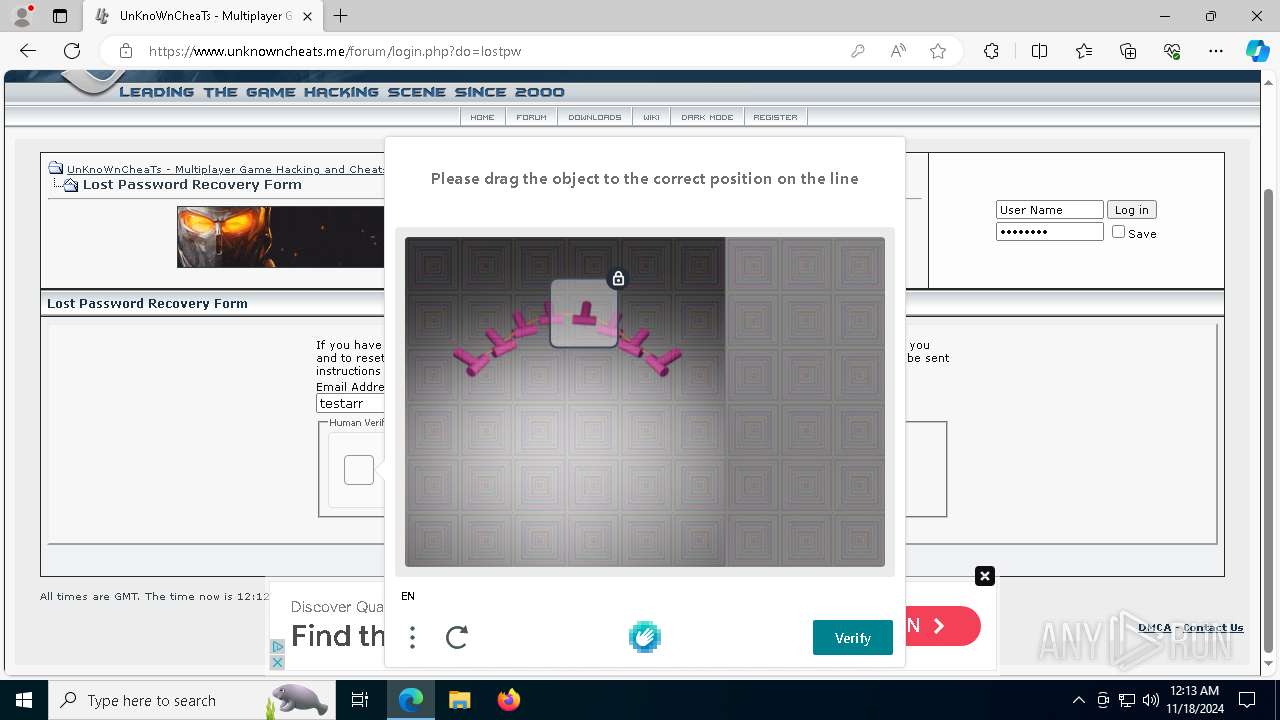Open the Favorites list icon
Screen dimensions: 1280x720
(1084, 51)
